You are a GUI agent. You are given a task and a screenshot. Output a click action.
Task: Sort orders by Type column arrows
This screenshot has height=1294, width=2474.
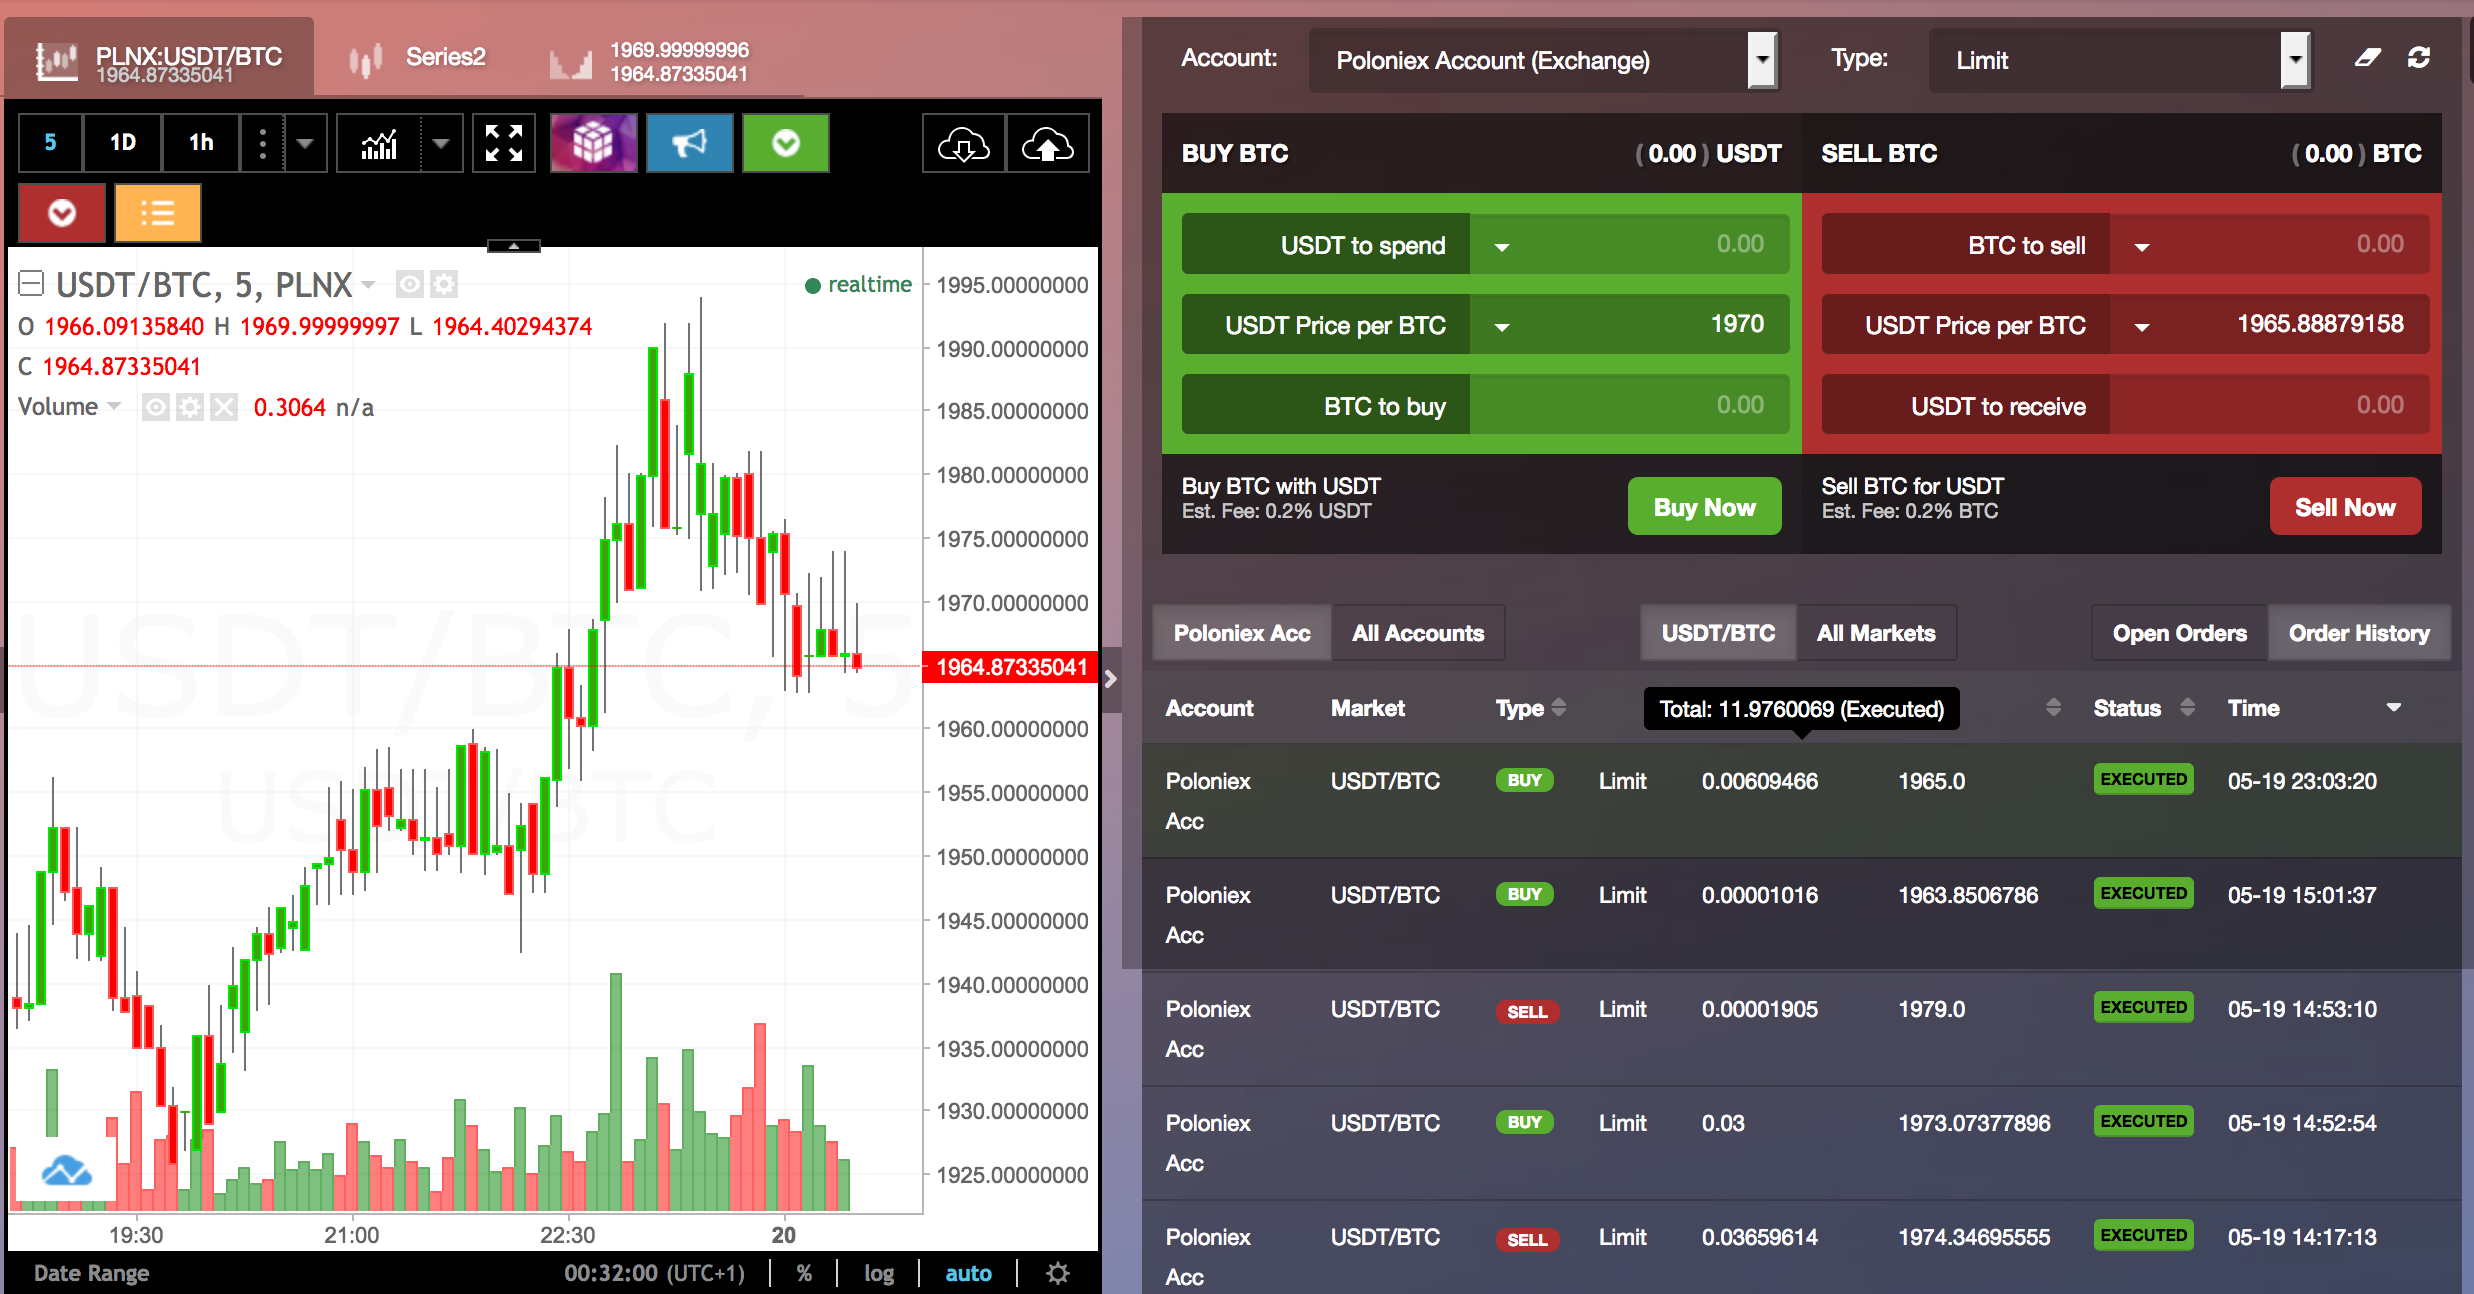[1558, 707]
